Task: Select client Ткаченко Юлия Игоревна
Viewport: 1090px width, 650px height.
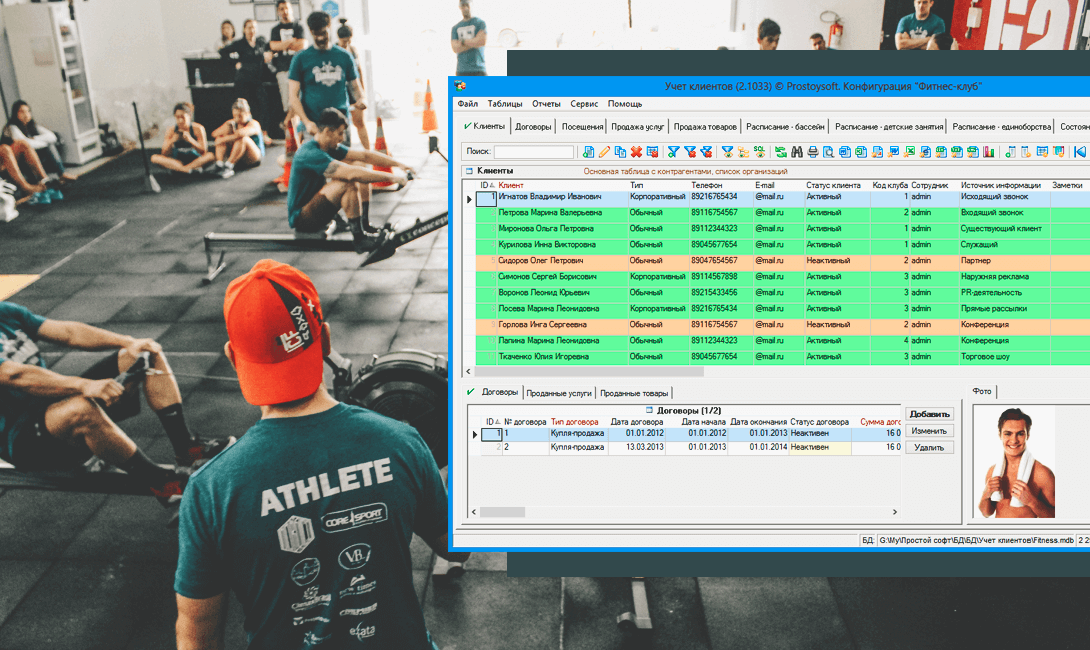Action: (544, 357)
